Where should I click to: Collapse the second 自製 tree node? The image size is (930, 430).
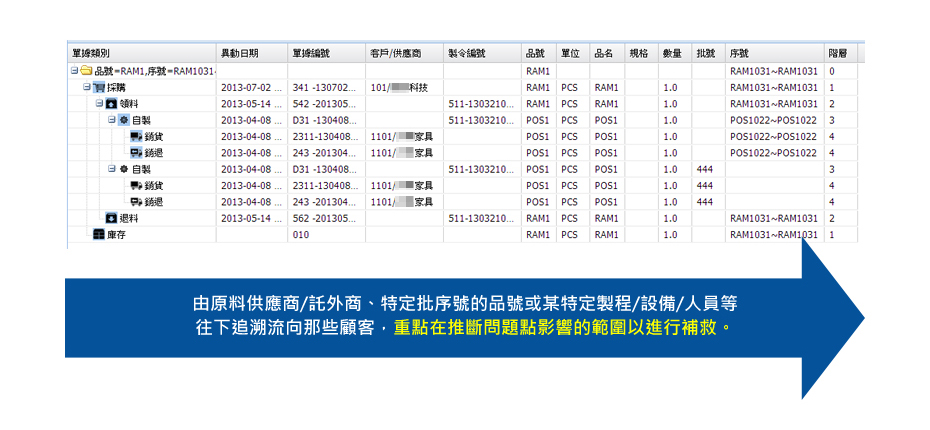[x=112, y=169]
